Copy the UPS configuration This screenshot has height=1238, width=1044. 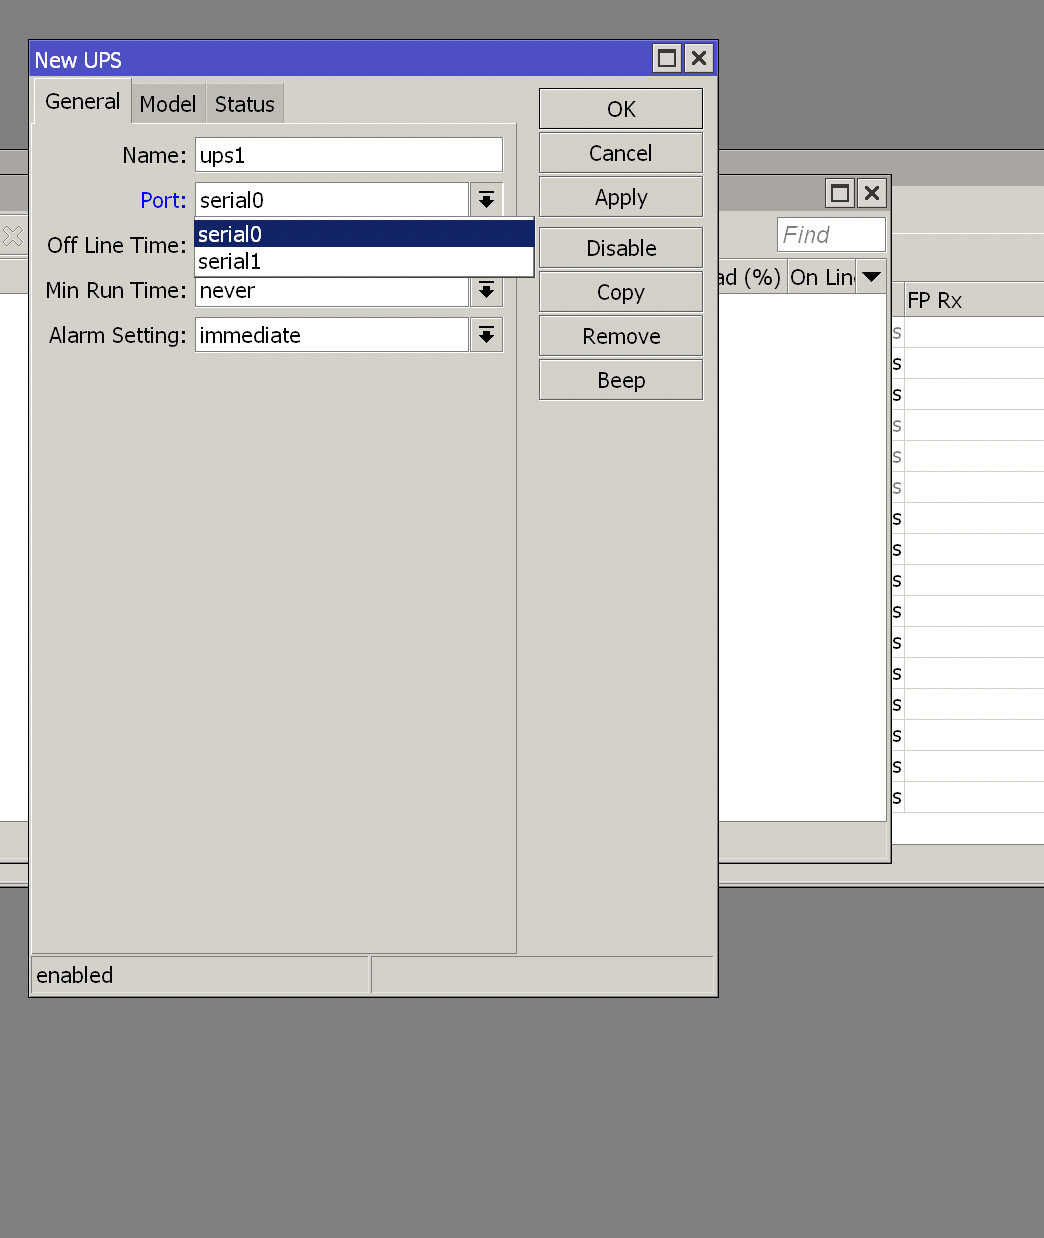pyautogui.click(x=620, y=291)
